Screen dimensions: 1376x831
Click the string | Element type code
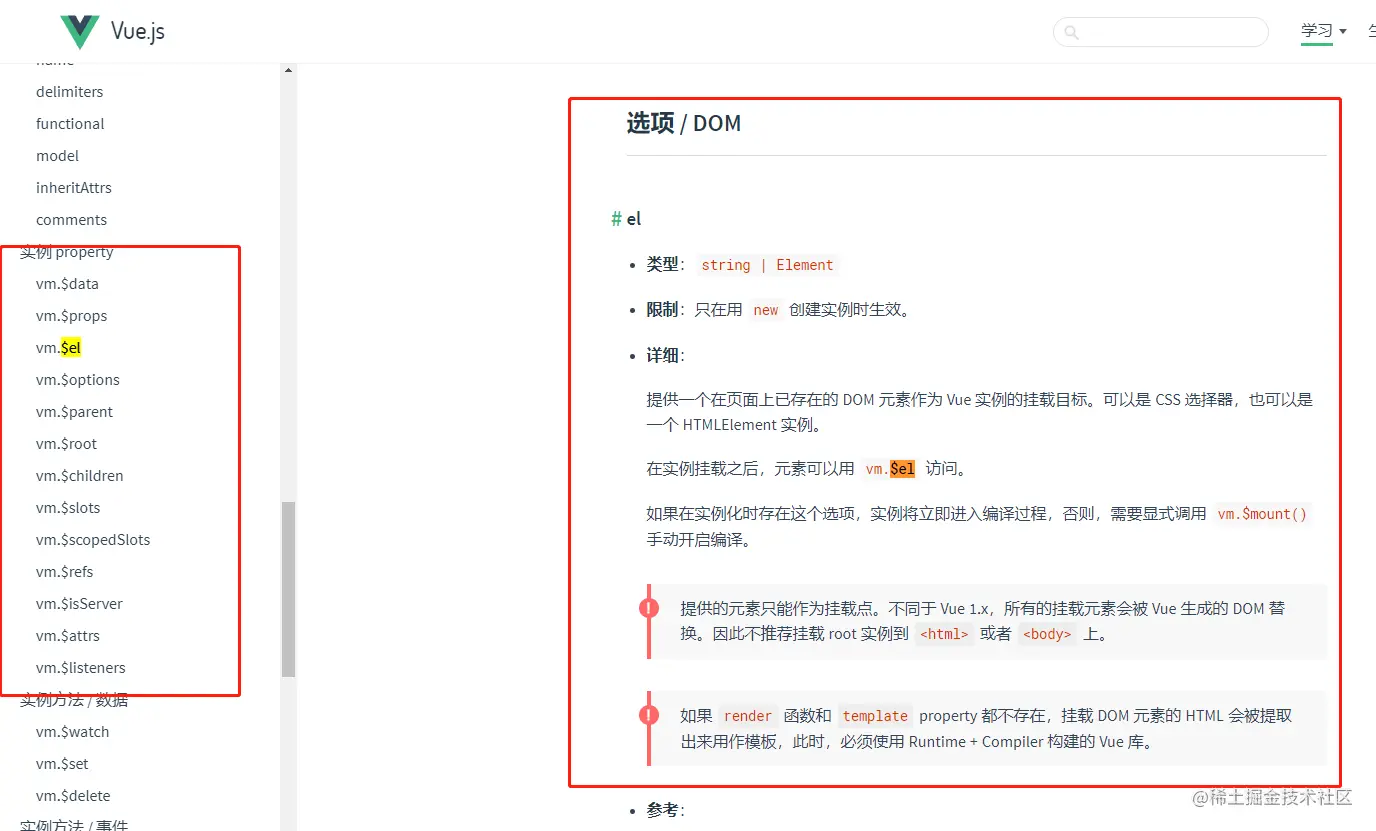pos(767,265)
